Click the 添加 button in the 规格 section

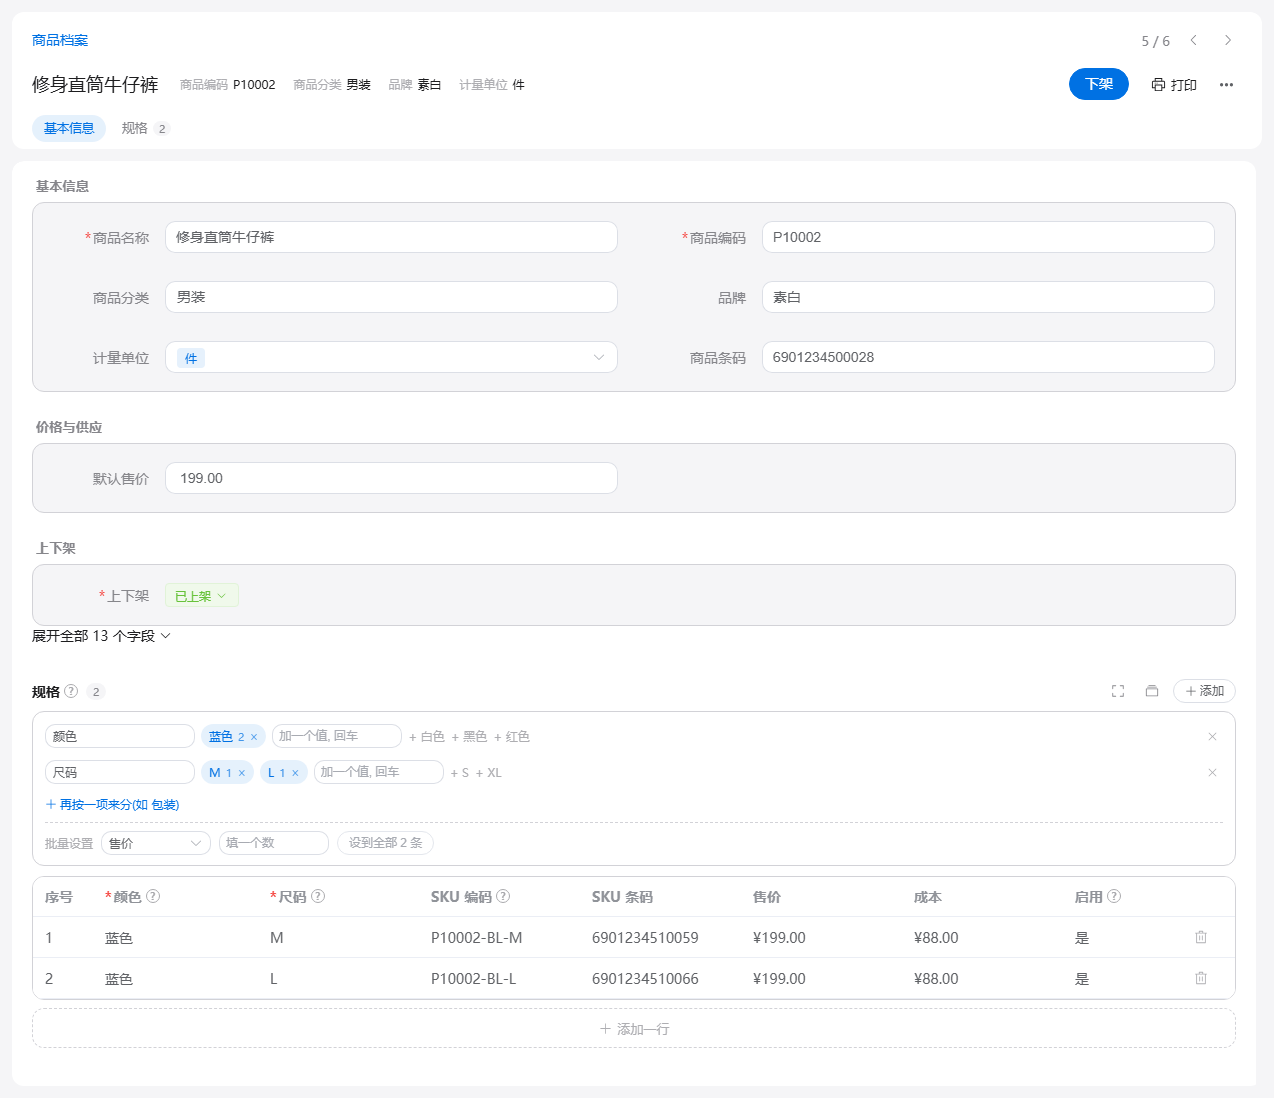point(1204,691)
